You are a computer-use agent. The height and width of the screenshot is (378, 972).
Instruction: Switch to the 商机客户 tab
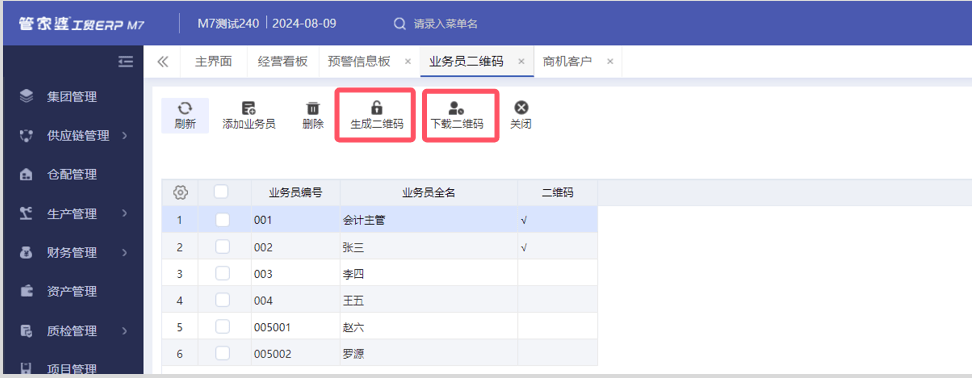pyautogui.click(x=567, y=61)
